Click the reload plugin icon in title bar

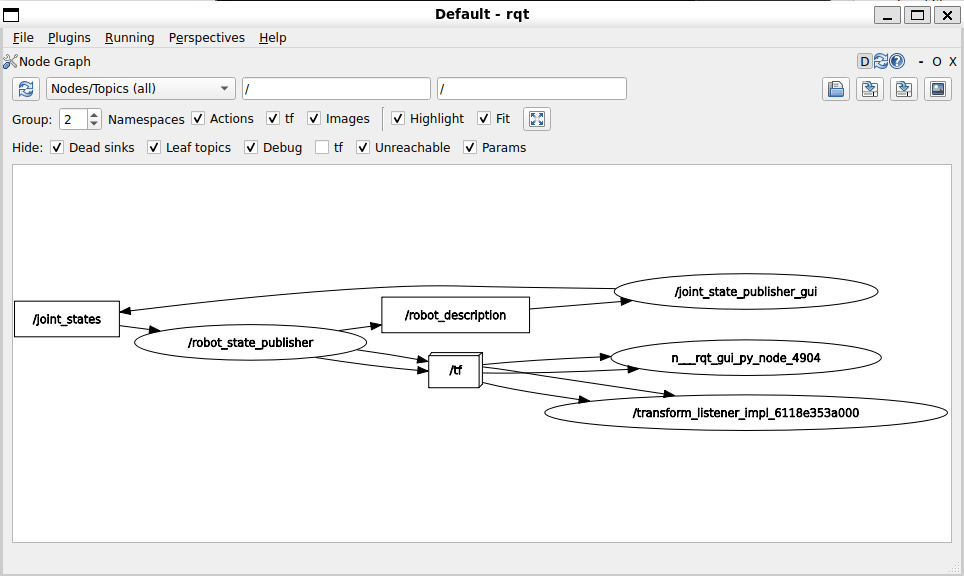tap(881, 61)
